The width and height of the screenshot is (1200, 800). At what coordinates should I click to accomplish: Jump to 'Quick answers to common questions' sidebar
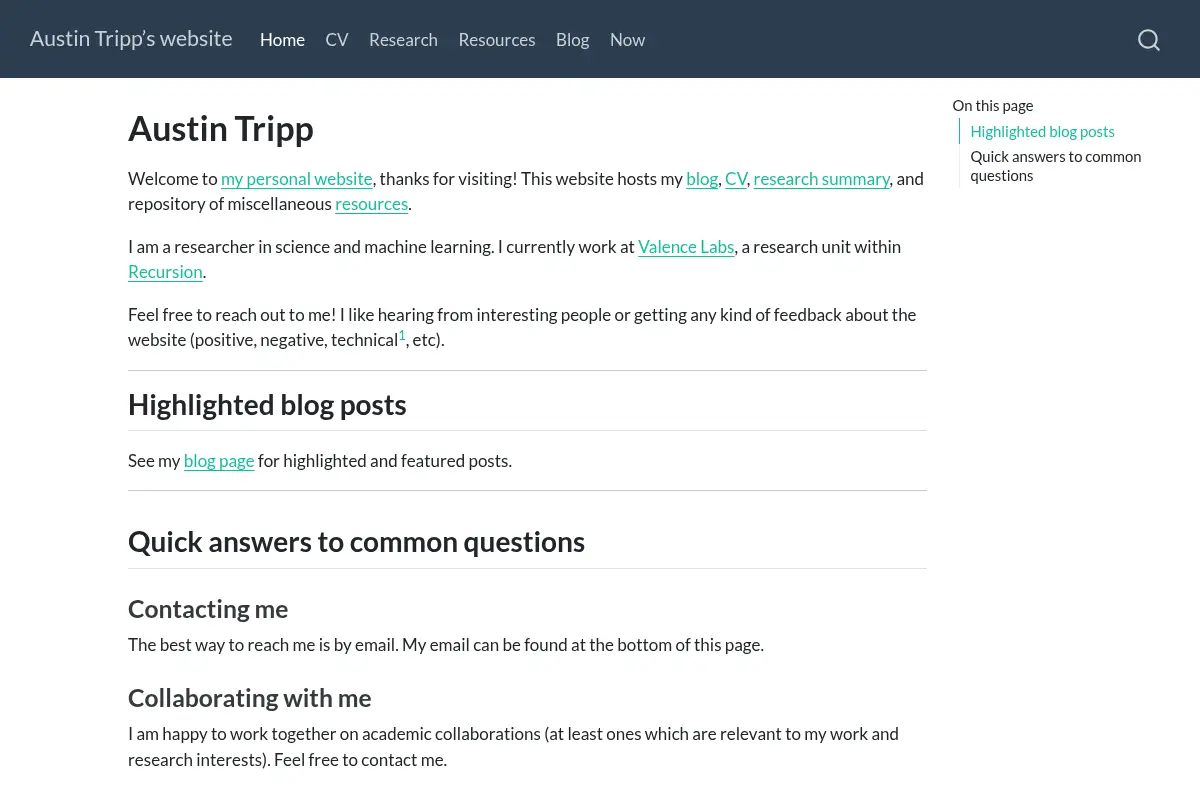coord(1056,166)
